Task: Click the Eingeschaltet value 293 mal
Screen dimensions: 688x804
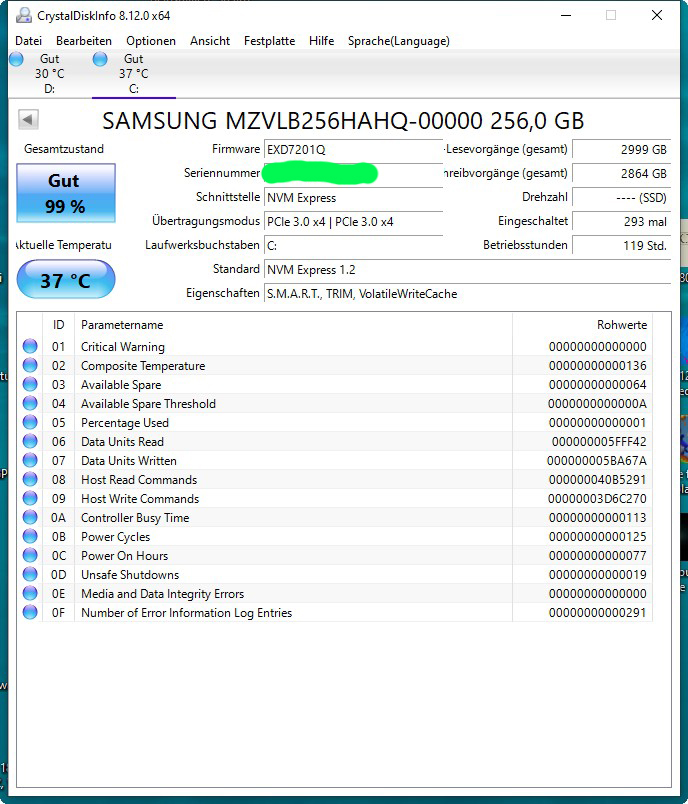Action: pyautogui.click(x=621, y=222)
